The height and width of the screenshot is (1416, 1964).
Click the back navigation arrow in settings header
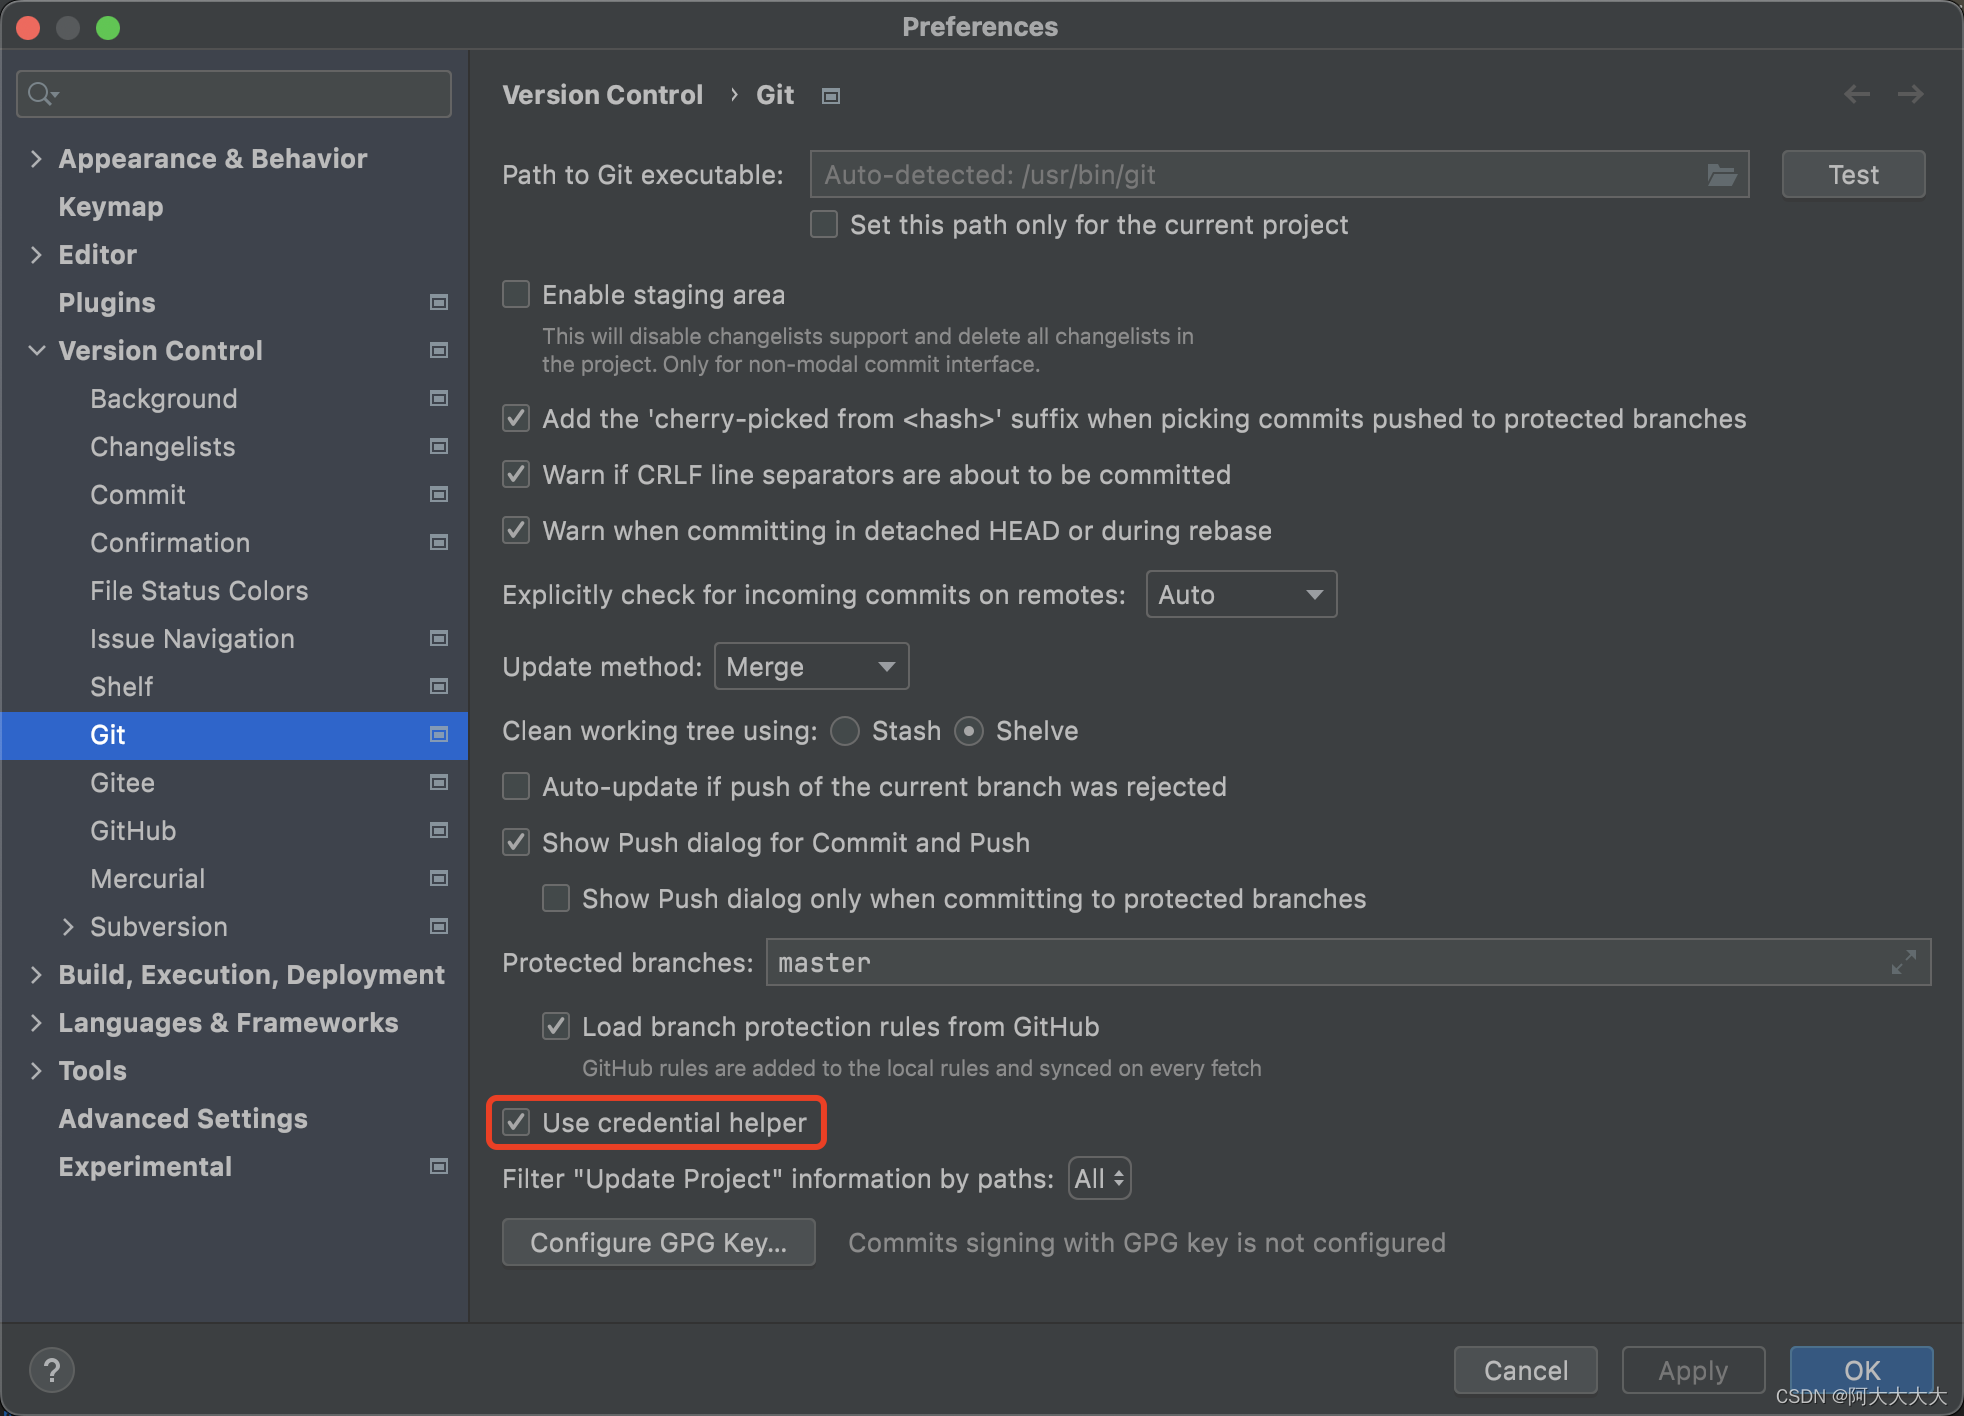point(1857,93)
